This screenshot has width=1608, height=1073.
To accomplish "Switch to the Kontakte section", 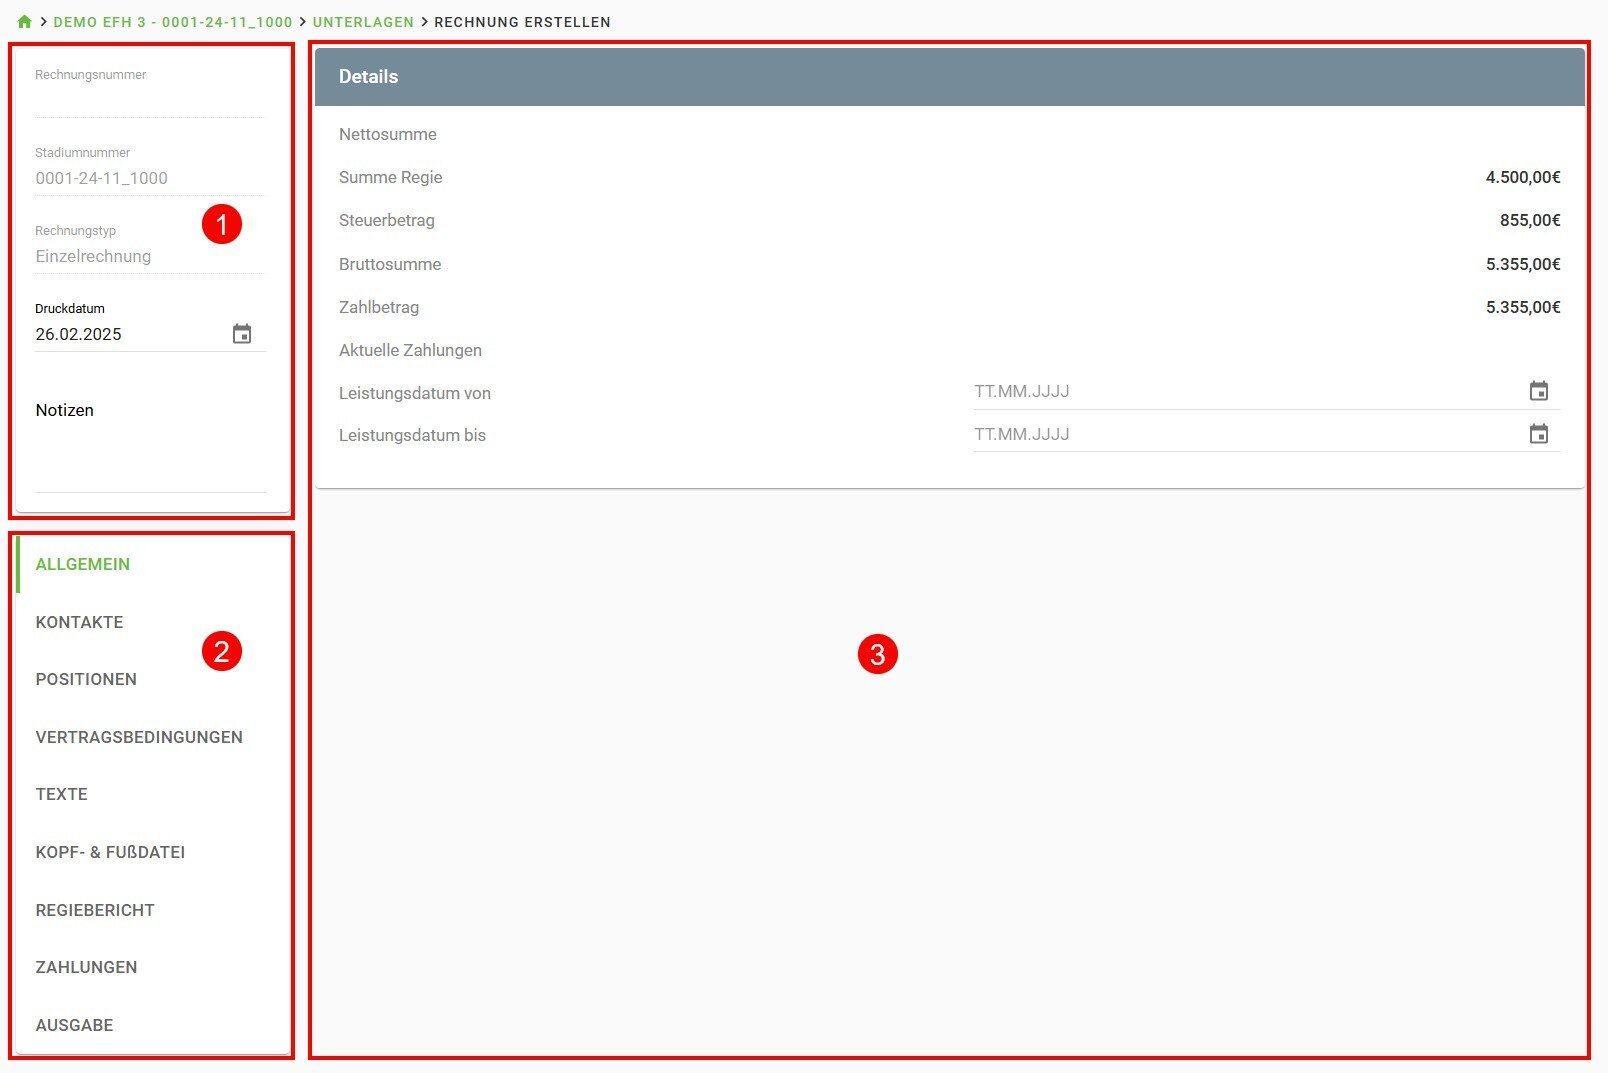I will pyautogui.click(x=80, y=622).
